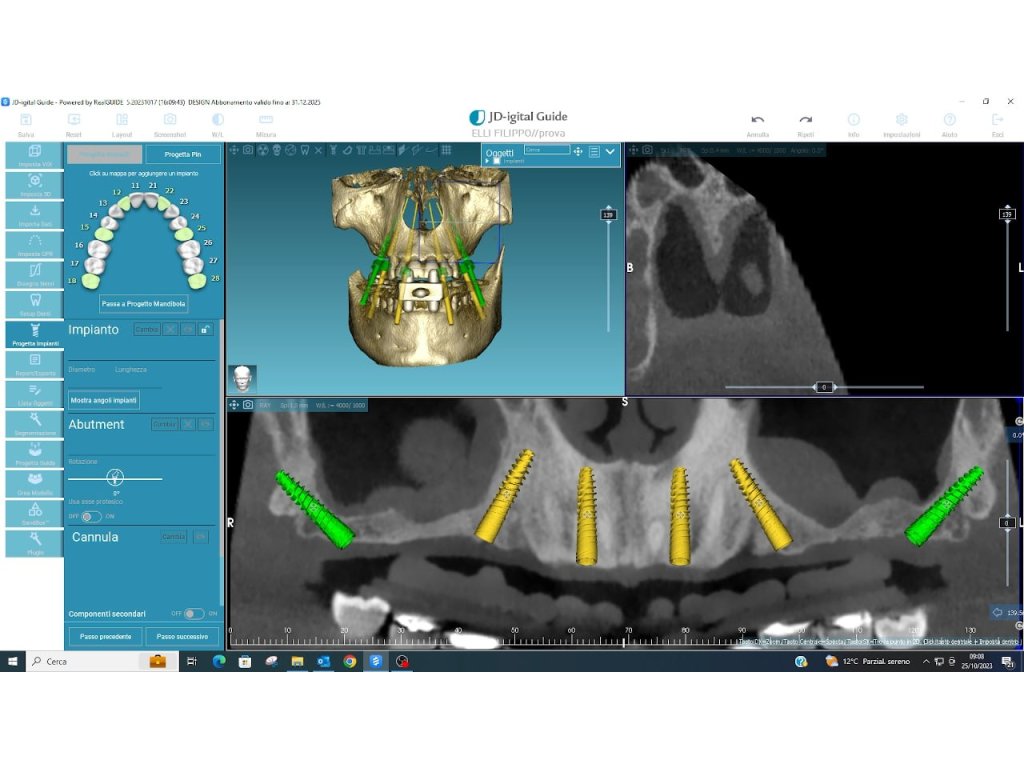Open the Importa VOI step
The height and width of the screenshot is (768, 1024).
coord(35,155)
